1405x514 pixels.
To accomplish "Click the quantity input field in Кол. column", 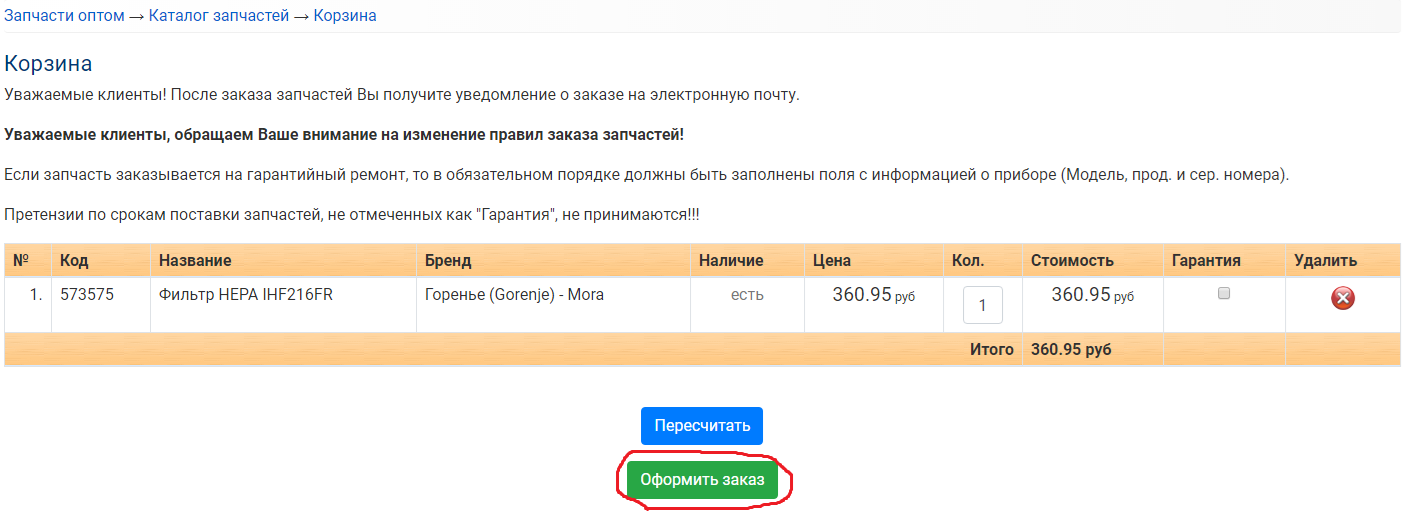I will point(982,305).
